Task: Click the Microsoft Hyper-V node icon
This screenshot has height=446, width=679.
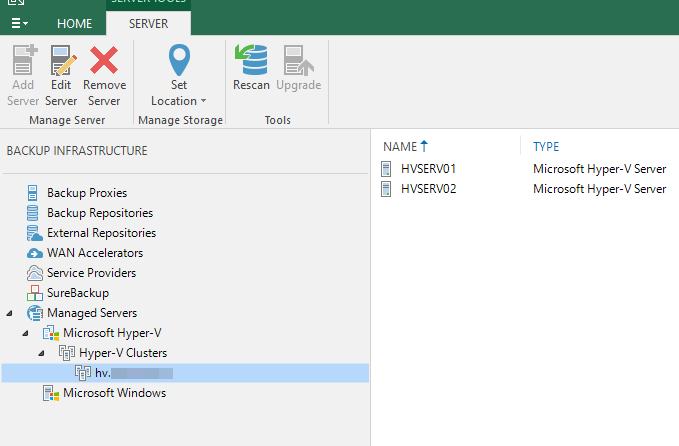Action: (51, 333)
